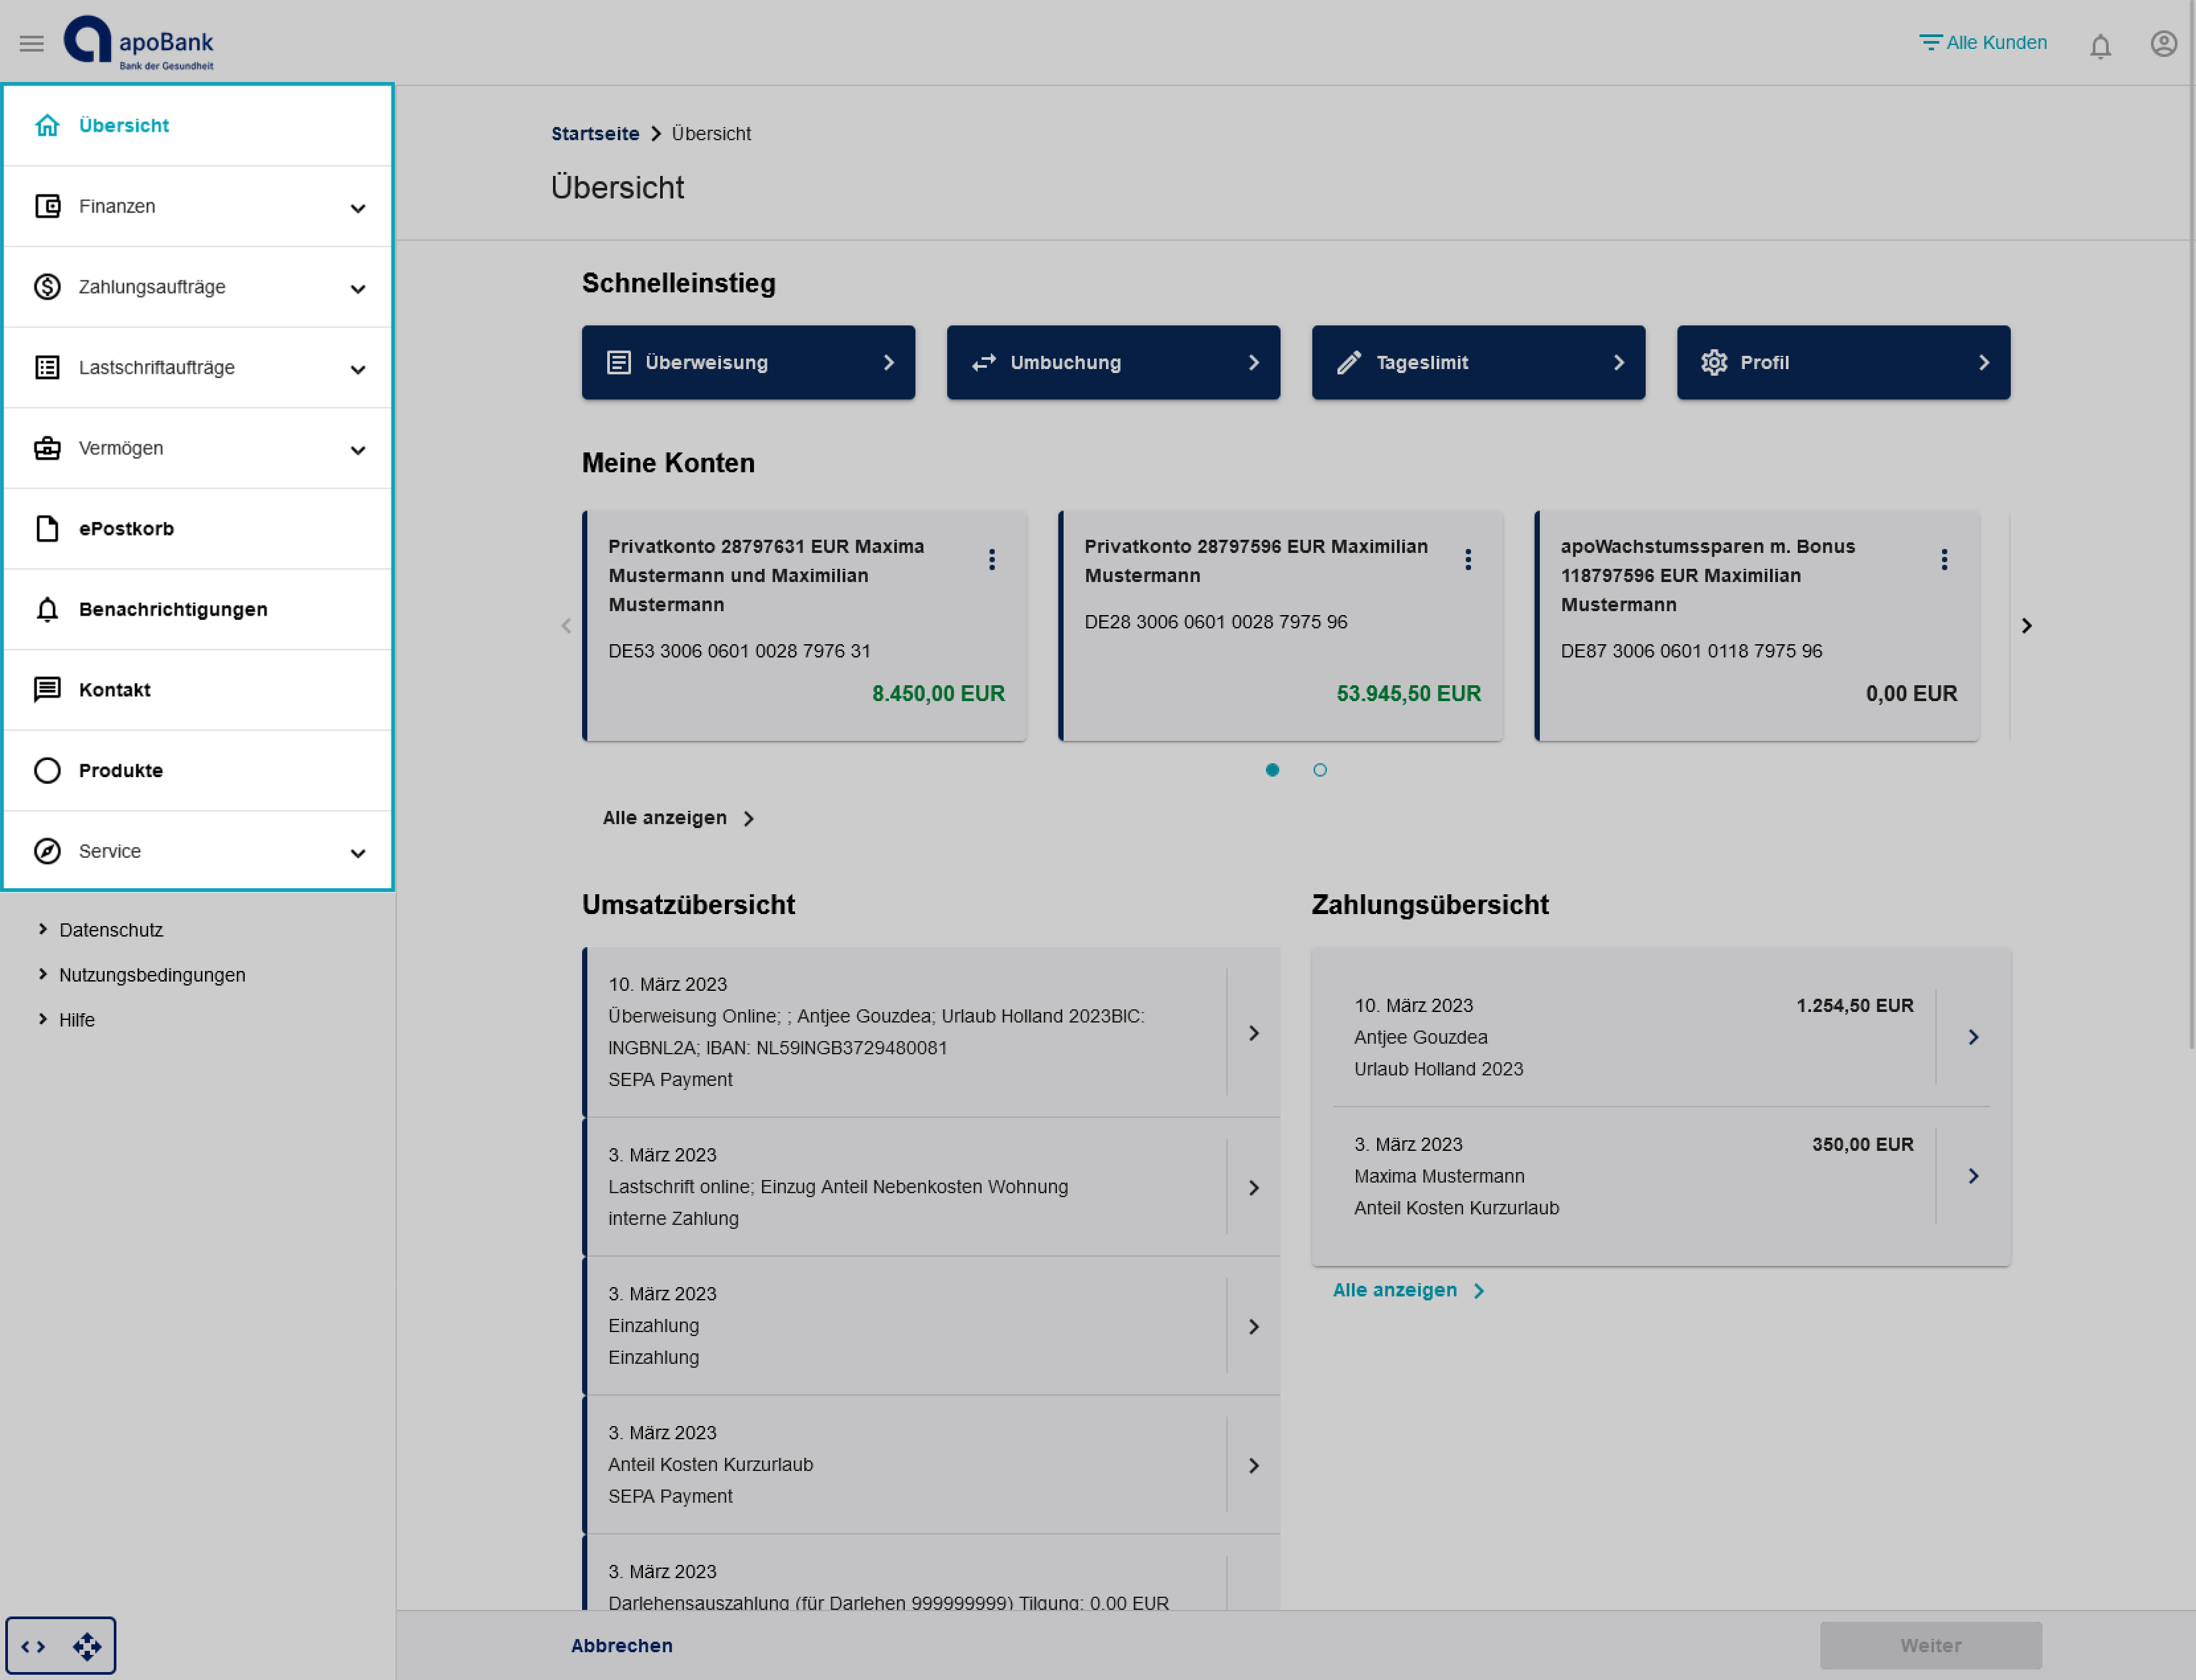The width and height of the screenshot is (2196, 1680).
Task: Click the Umbuchung transfer icon
Action: tap(984, 362)
